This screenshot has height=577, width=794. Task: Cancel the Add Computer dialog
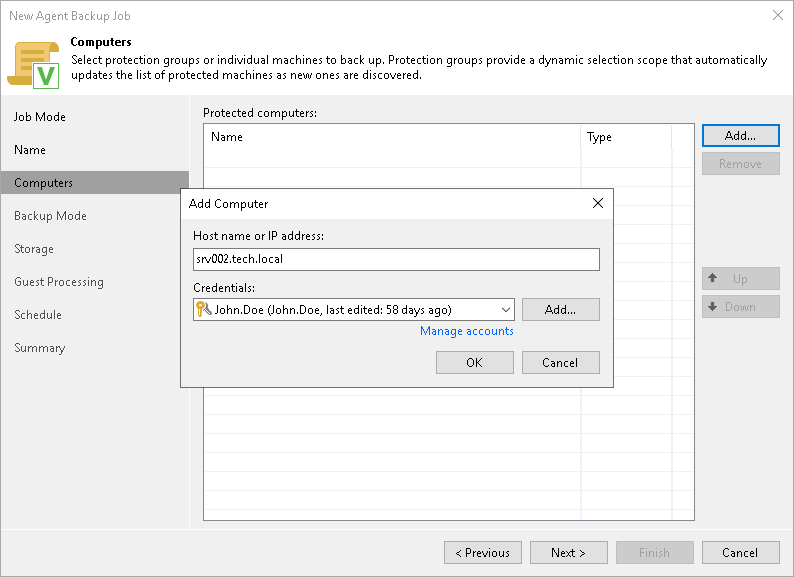pyautogui.click(x=560, y=362)
